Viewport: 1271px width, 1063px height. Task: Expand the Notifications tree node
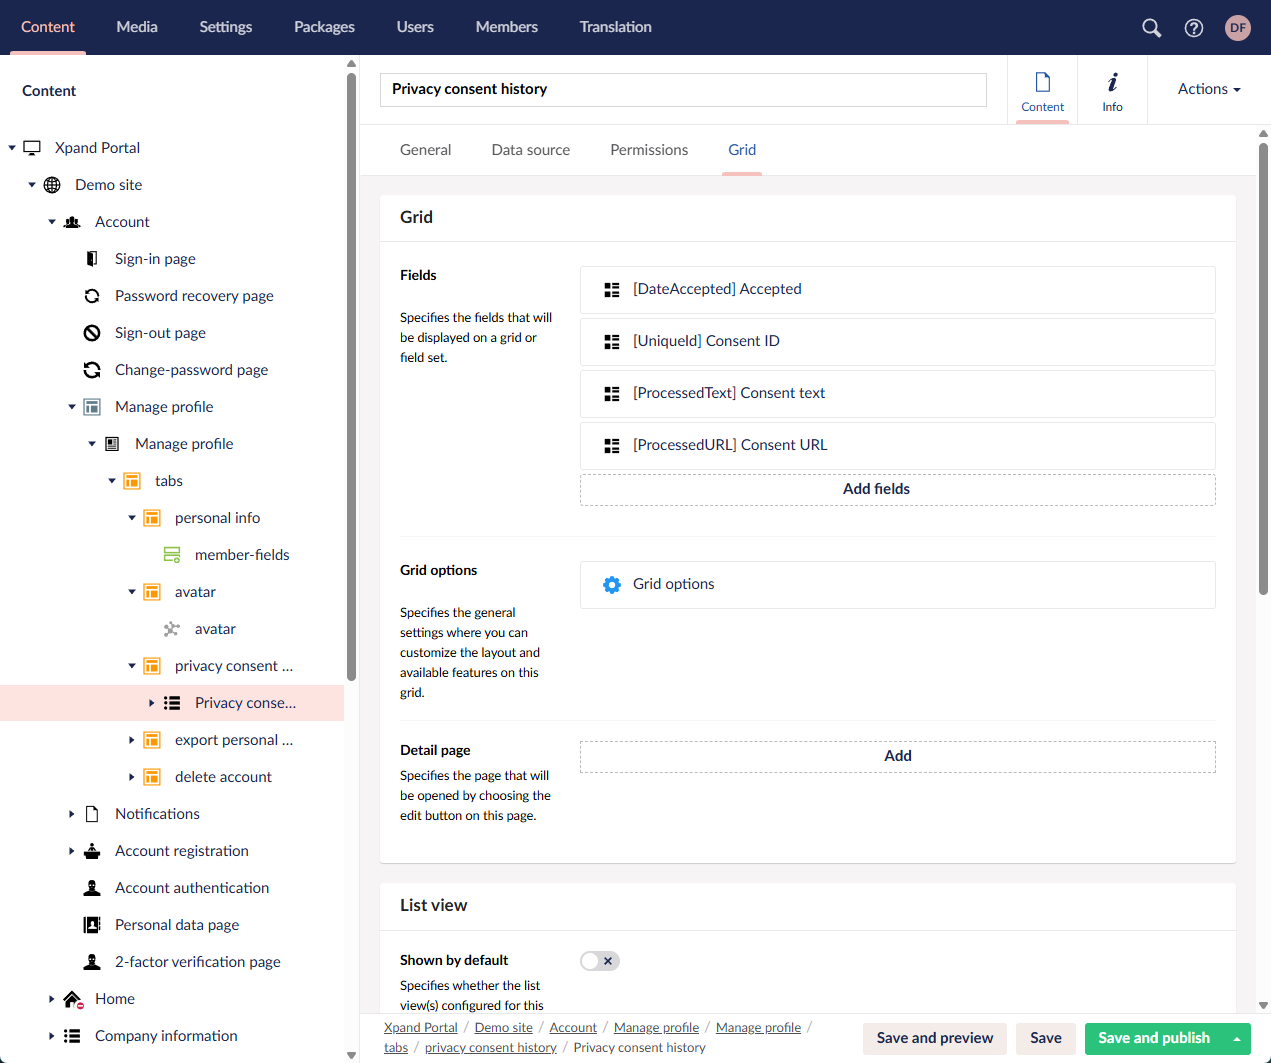pos(72,814)
